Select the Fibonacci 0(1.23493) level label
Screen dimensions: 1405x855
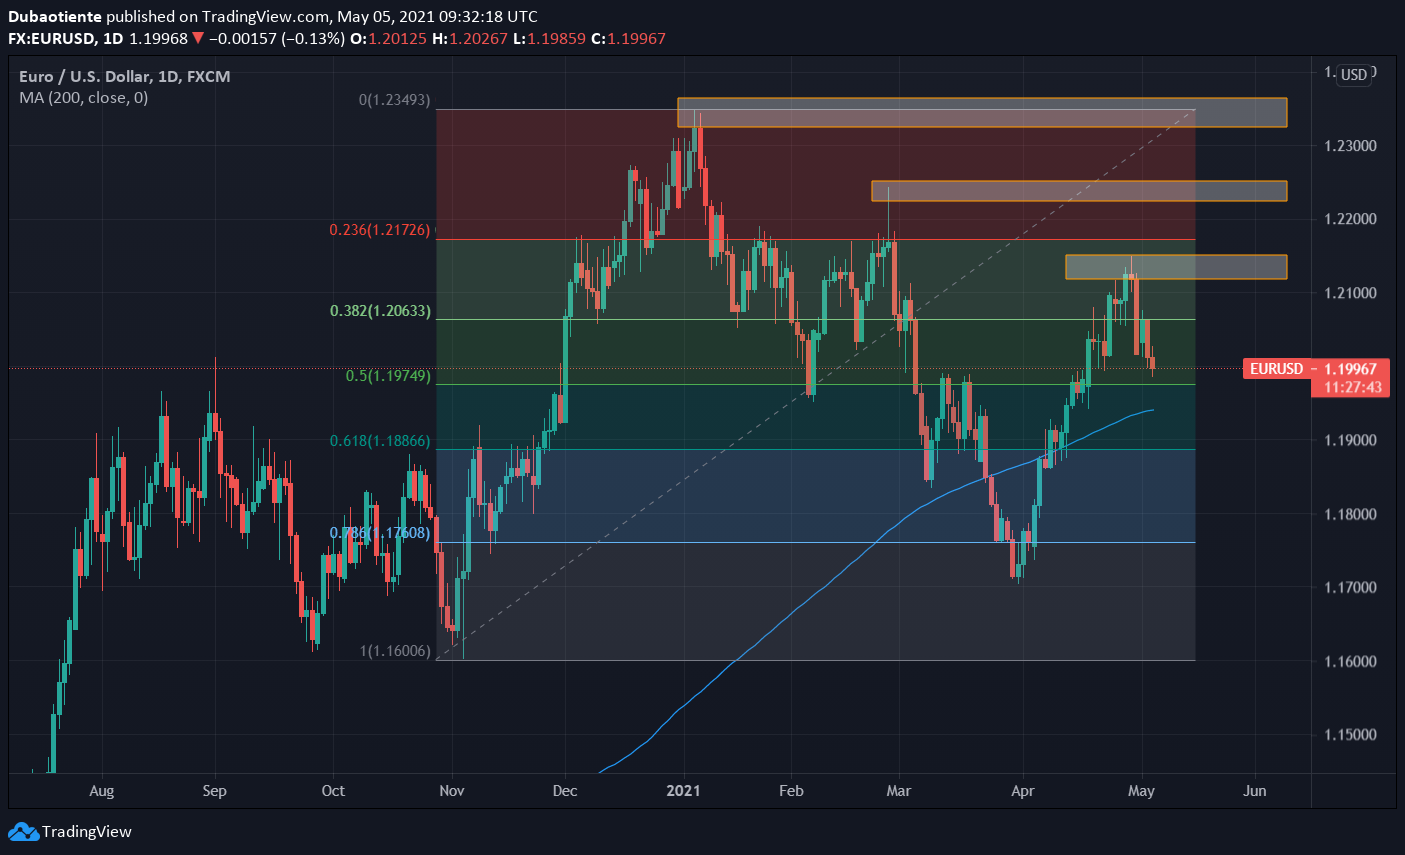click(x=395, y=100)
